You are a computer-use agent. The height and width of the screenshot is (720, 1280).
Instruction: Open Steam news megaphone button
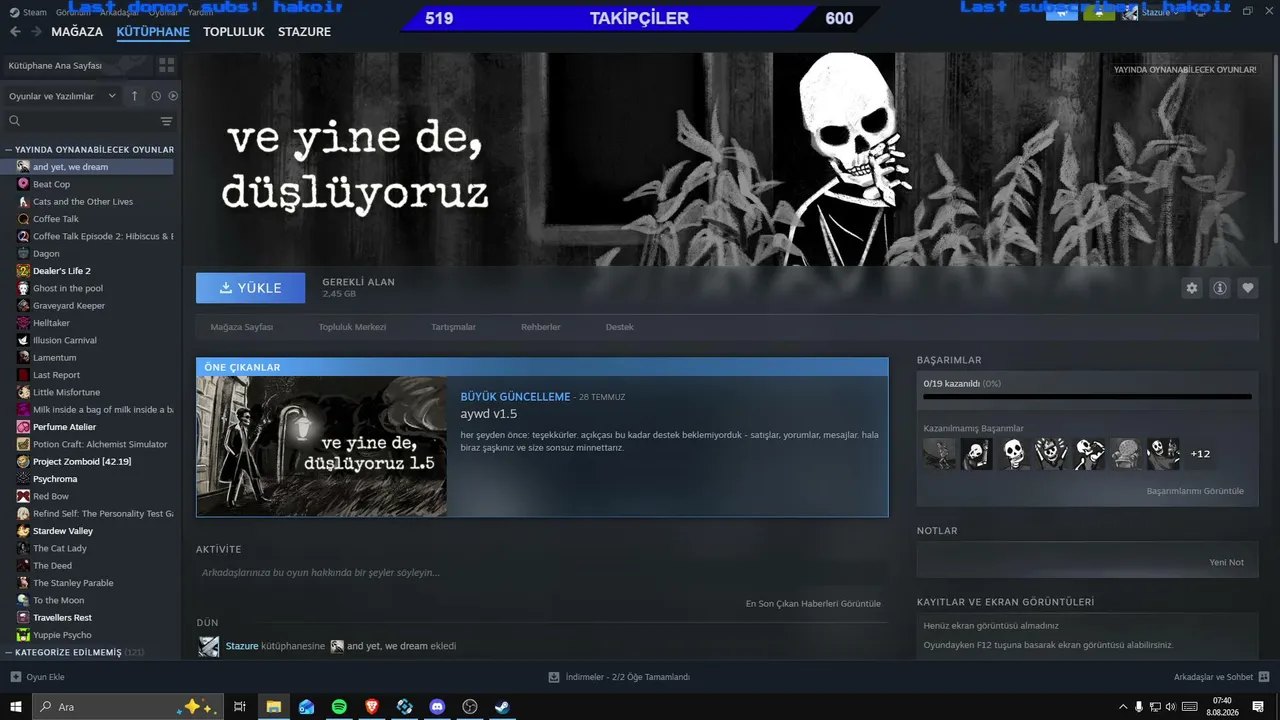pos(1062,12)
